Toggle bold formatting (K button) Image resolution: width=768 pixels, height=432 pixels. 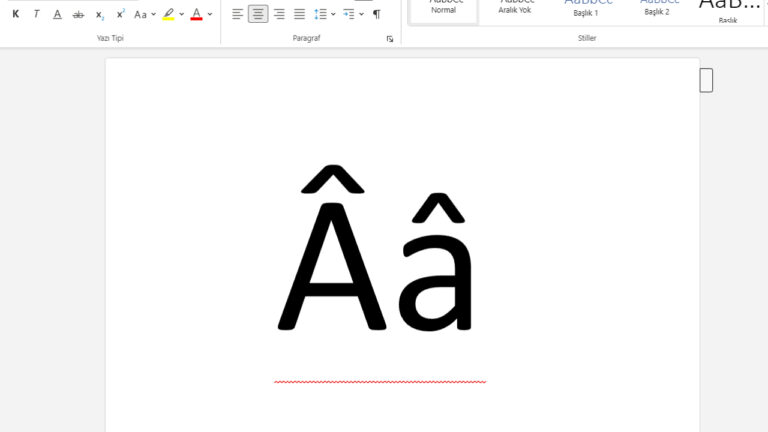[15, 14]
